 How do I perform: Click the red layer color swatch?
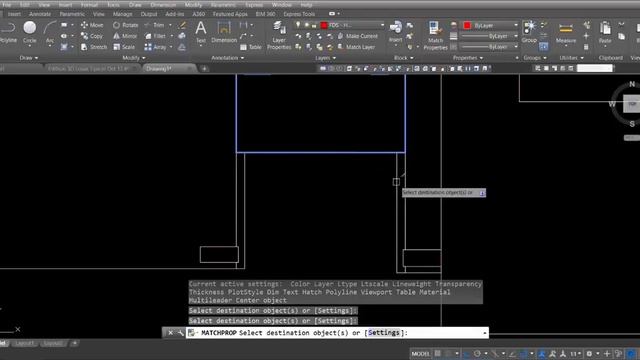[x=324, y=25]
